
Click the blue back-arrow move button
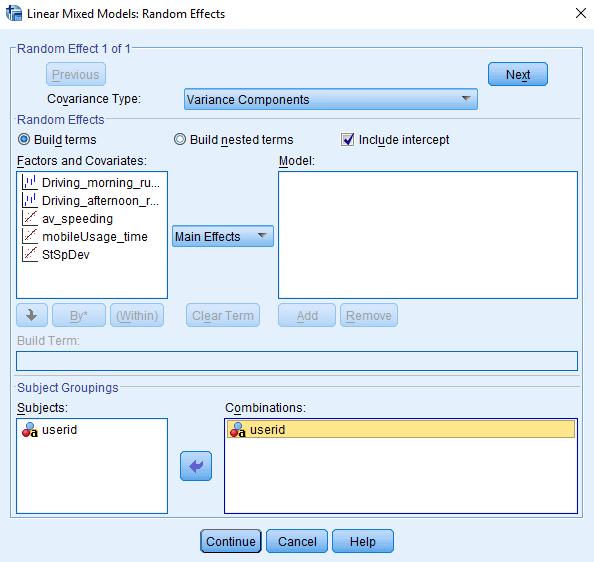pyautogui.click(x=196, y=466)
